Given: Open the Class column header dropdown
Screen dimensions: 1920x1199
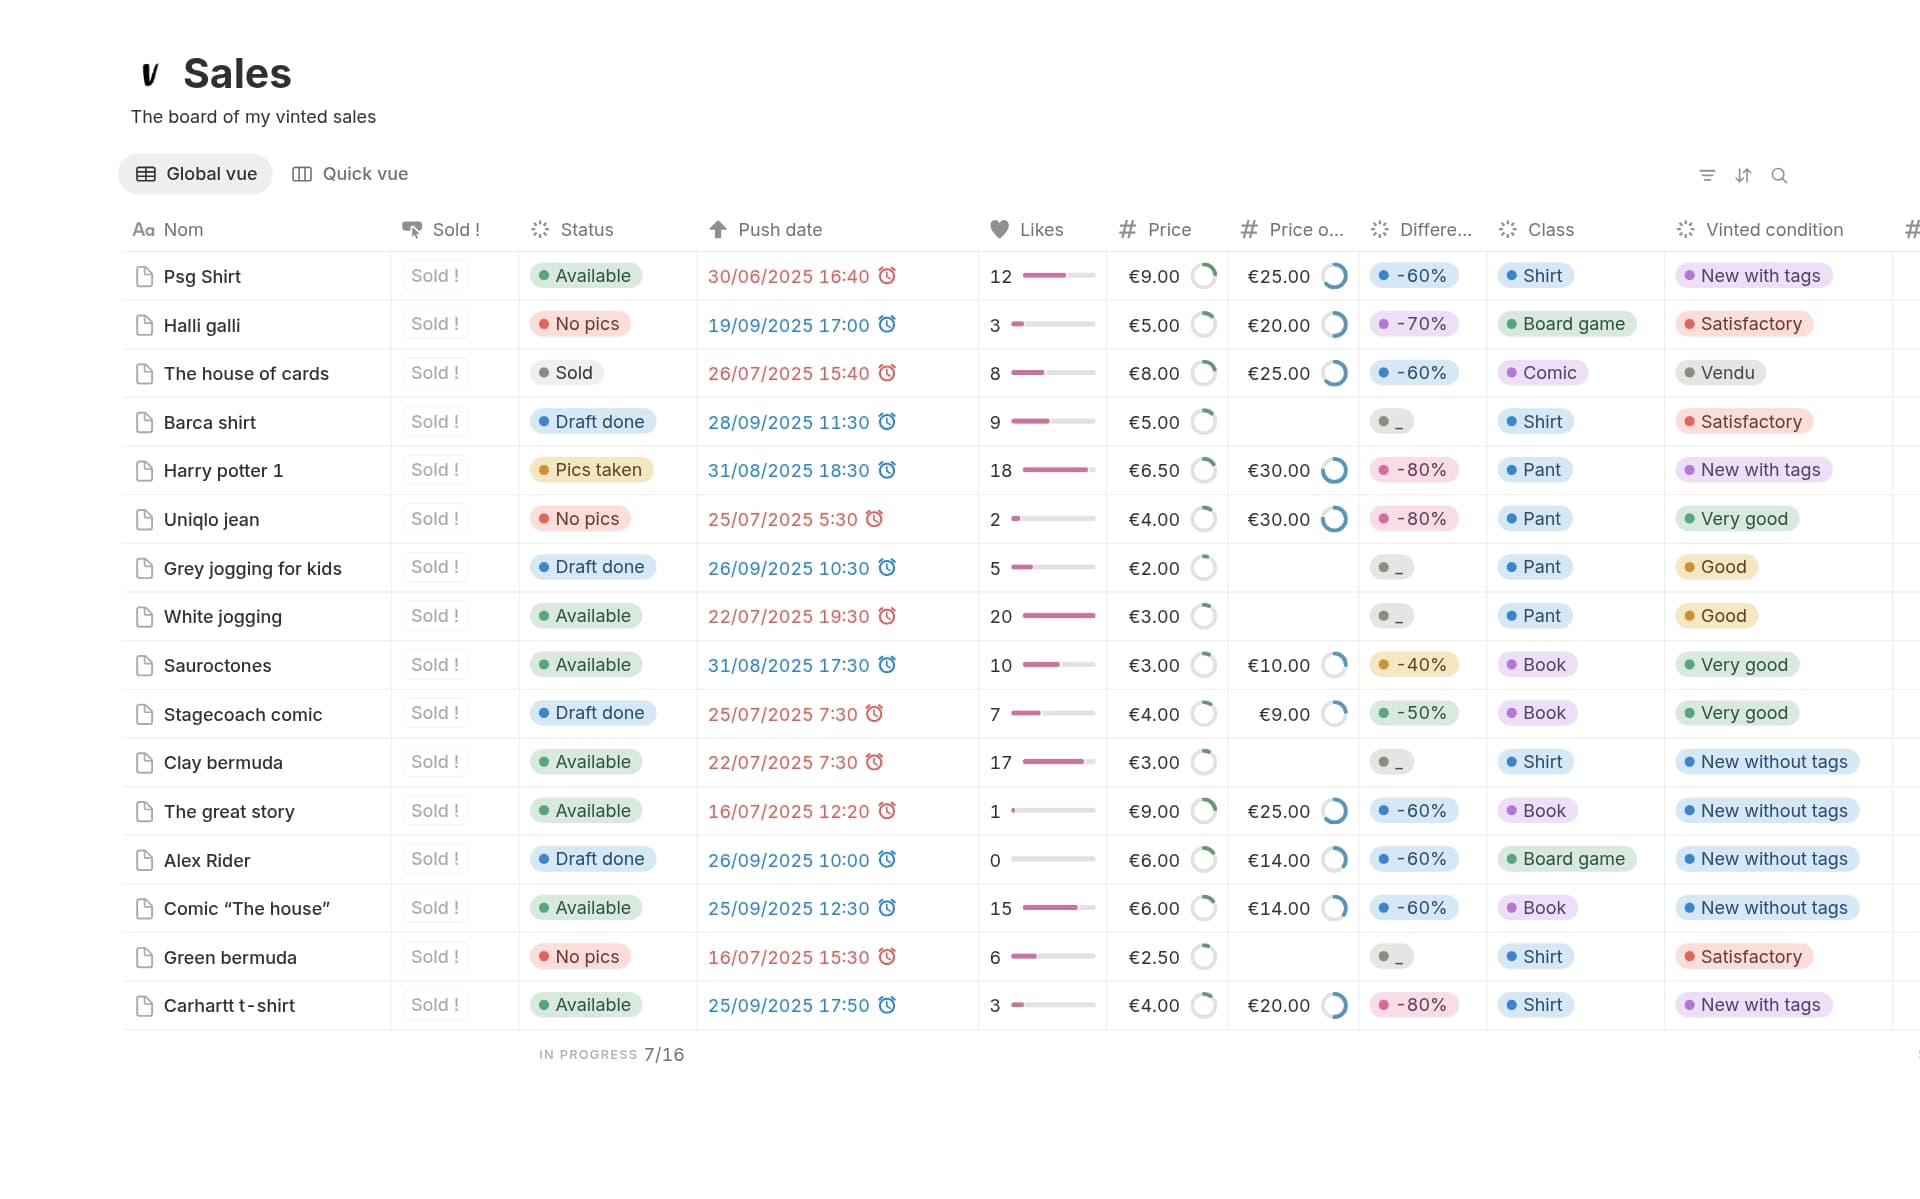Looking at the screenshot, I should pos(1548,229).
